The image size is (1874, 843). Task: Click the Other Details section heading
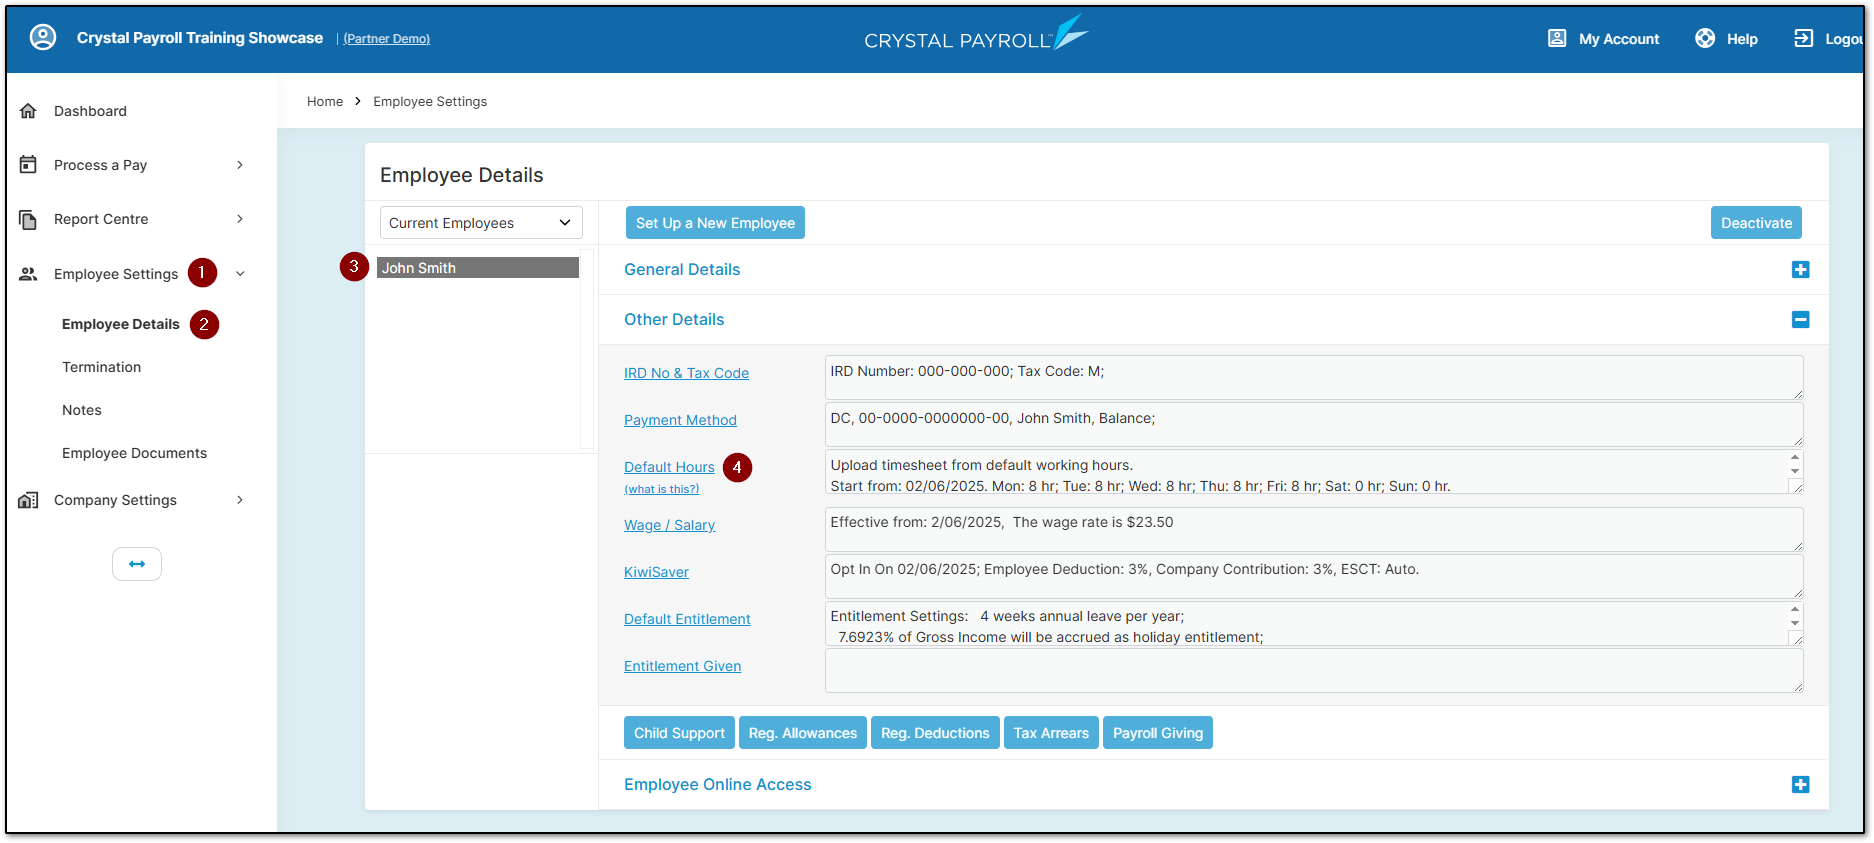coord(674,320)
